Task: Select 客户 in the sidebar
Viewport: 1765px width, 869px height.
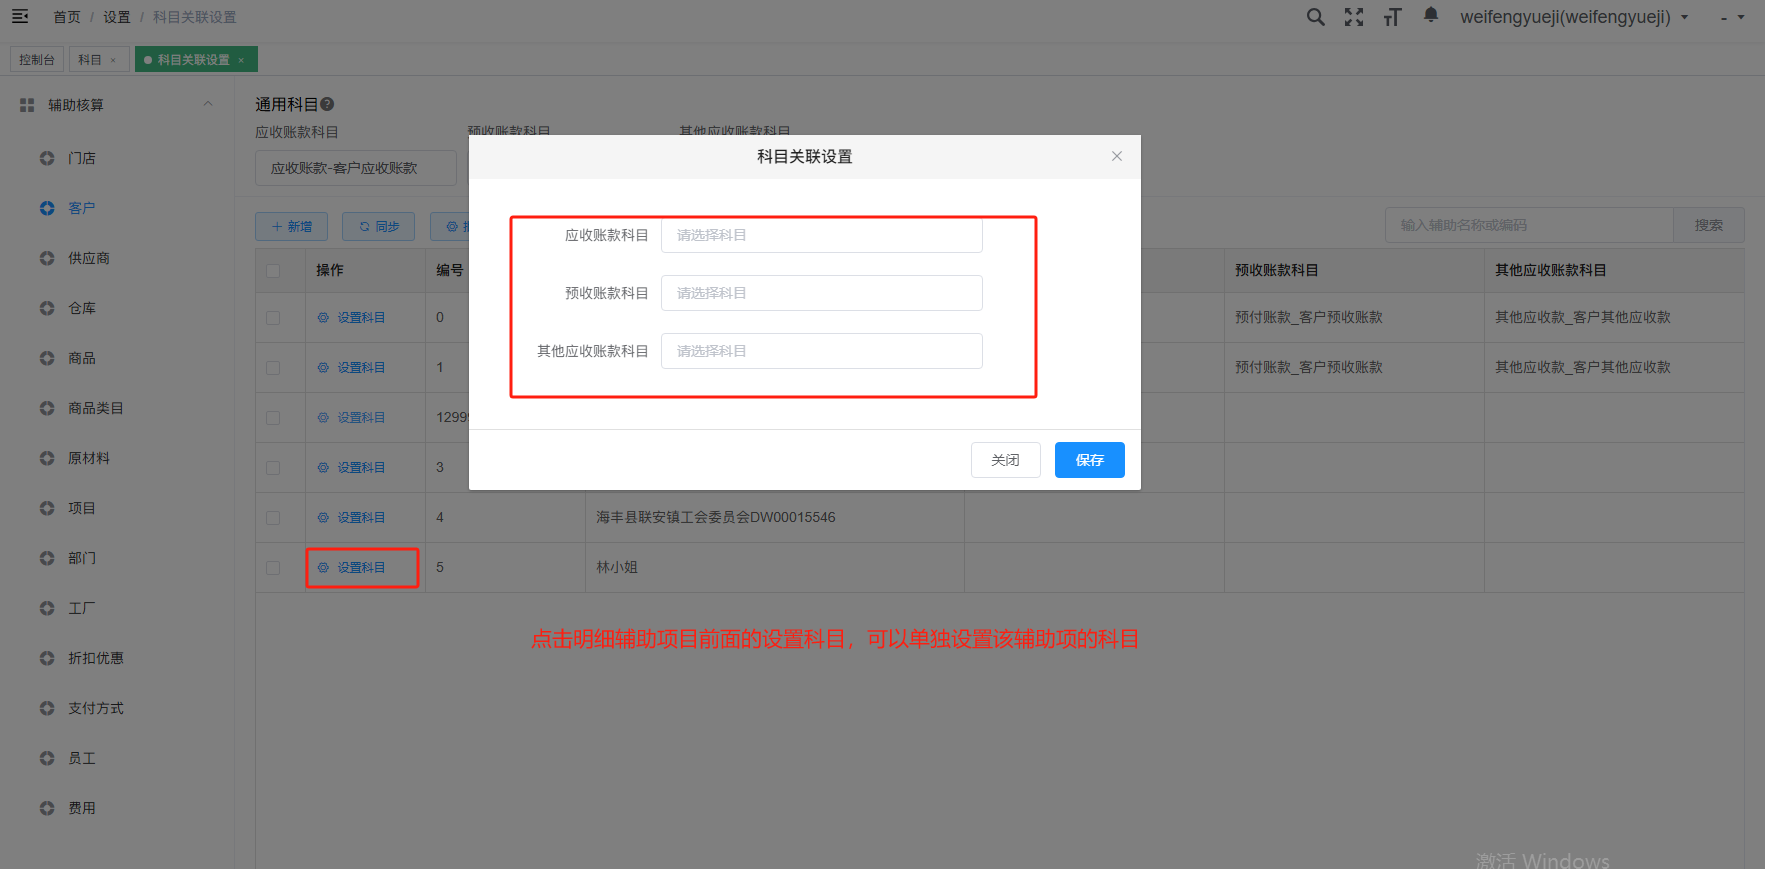Action: pyautogui.click(x=82, y=208)
